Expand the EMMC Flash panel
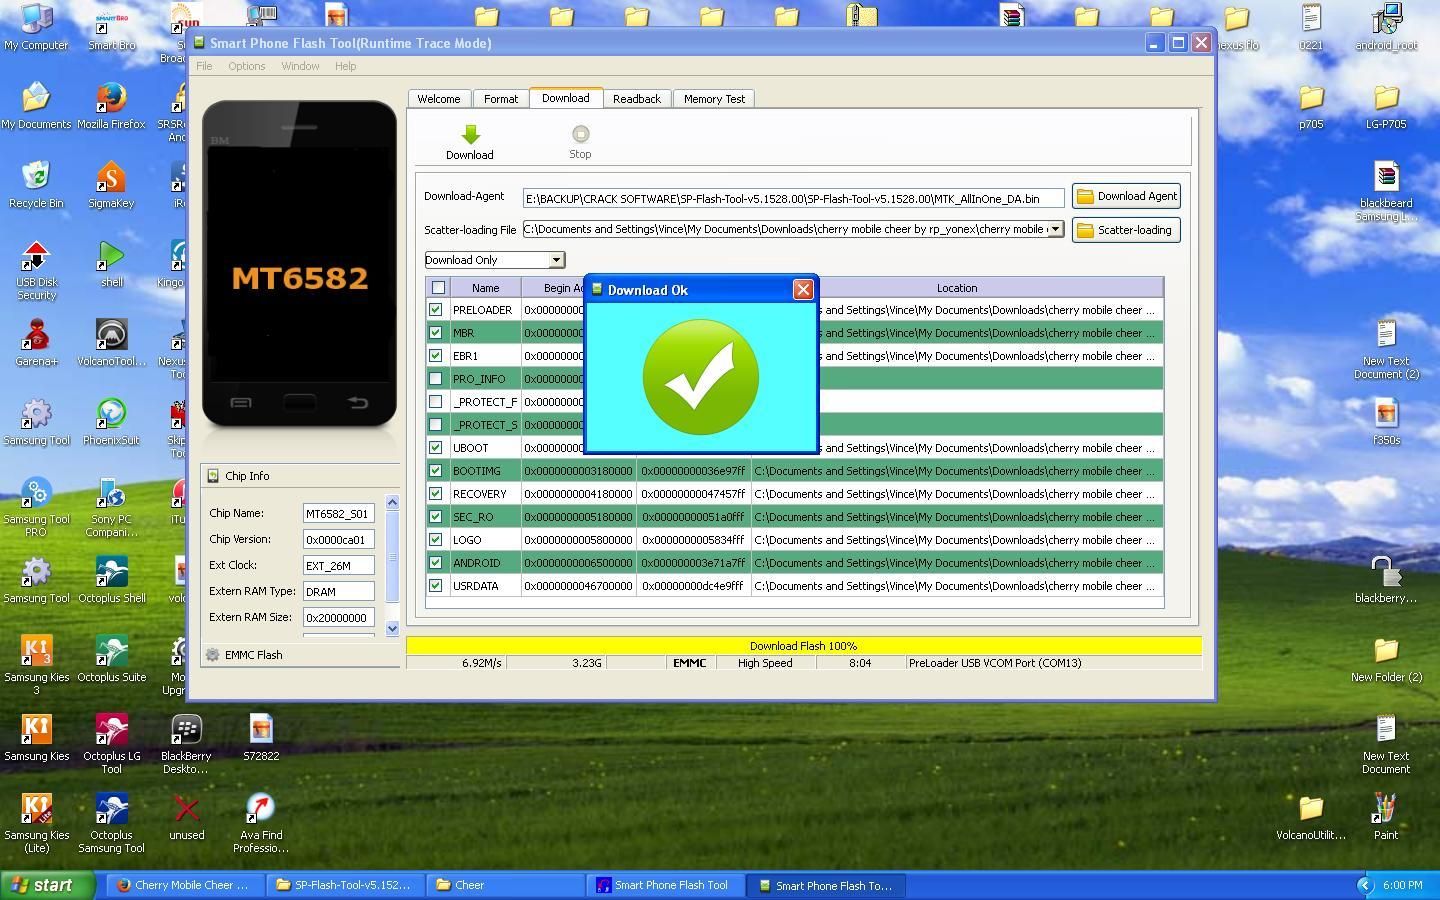Screen dimensions: 1440x900 (300, 655)
